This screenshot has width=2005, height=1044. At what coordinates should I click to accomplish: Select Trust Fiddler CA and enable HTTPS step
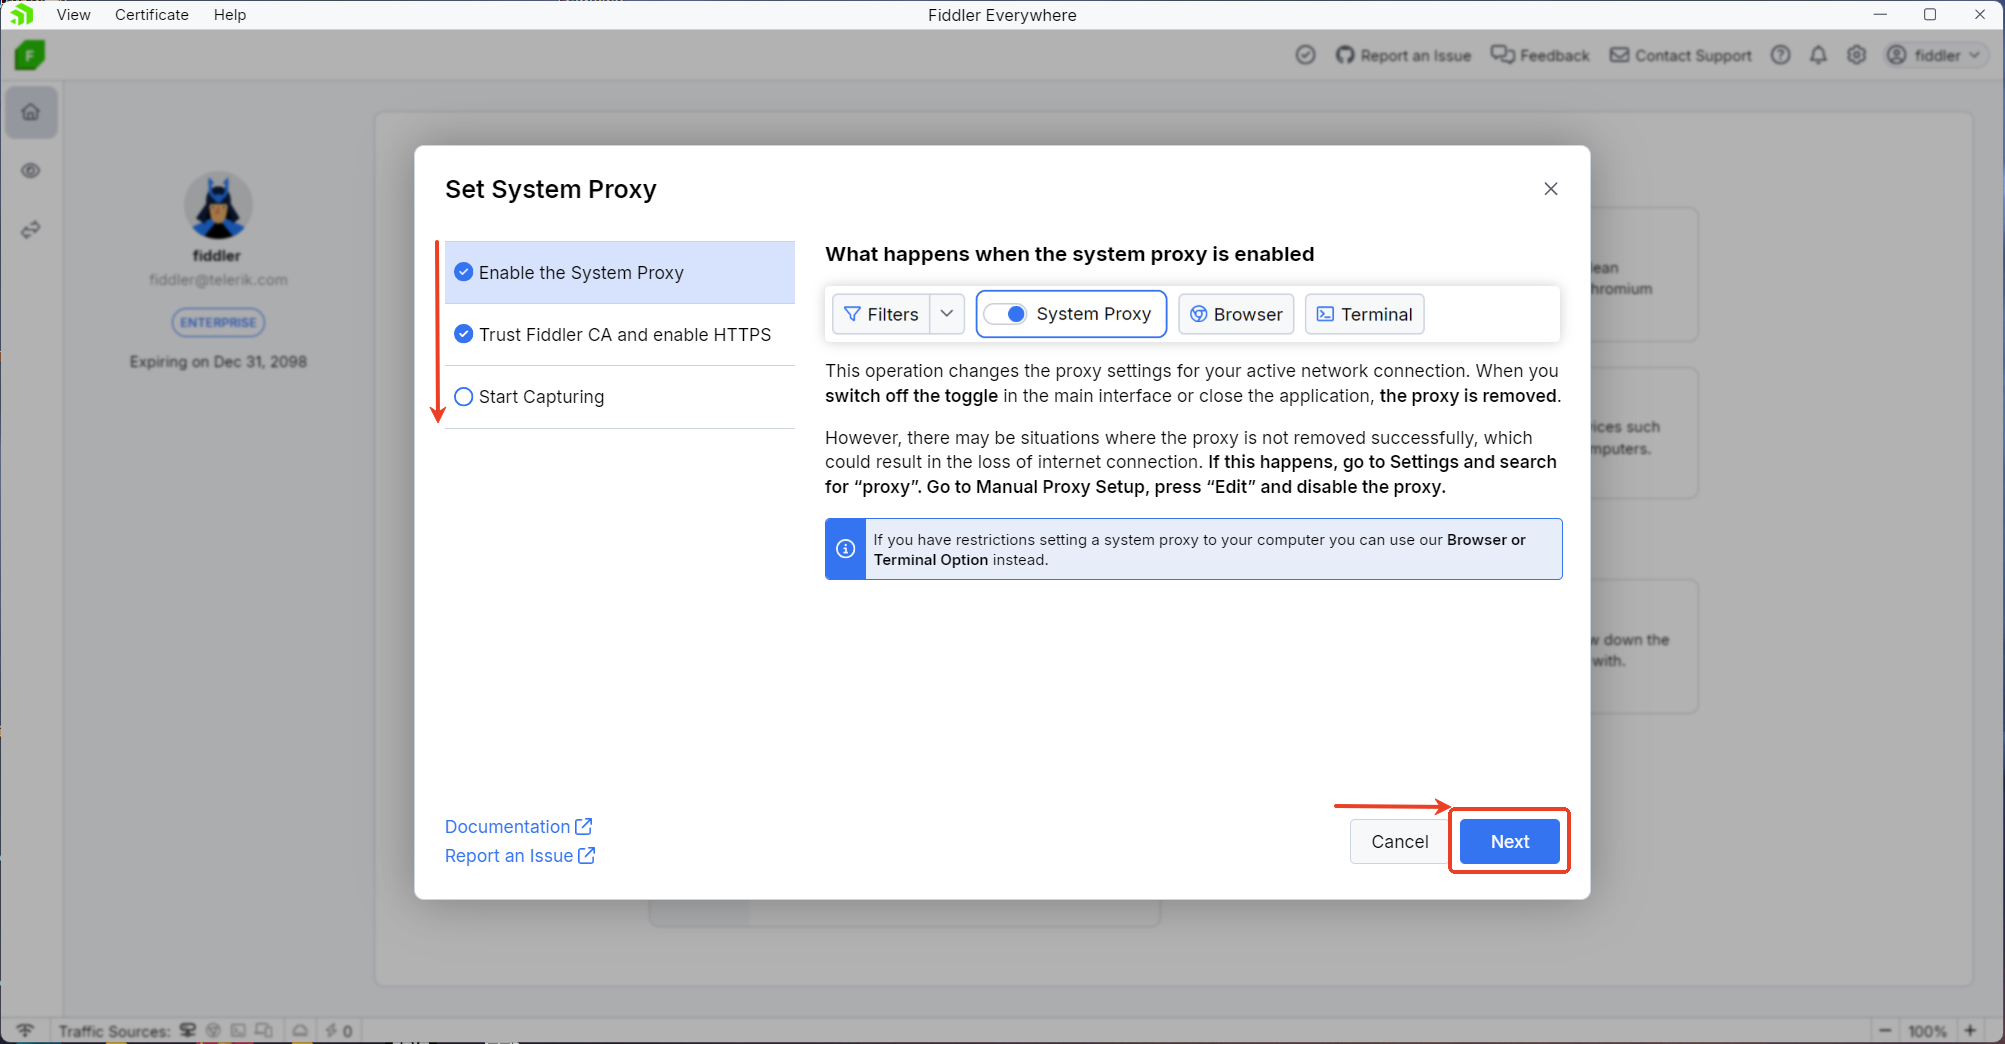click(x=620, y=334)
